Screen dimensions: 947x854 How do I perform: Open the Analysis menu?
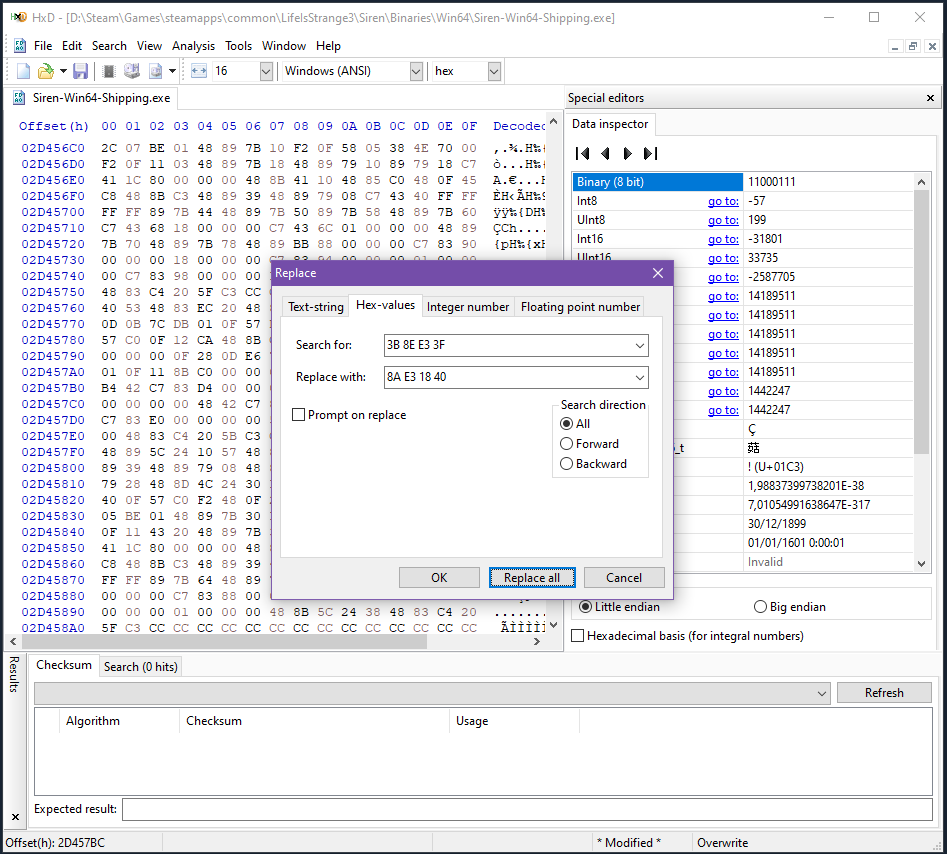(193, 46)
